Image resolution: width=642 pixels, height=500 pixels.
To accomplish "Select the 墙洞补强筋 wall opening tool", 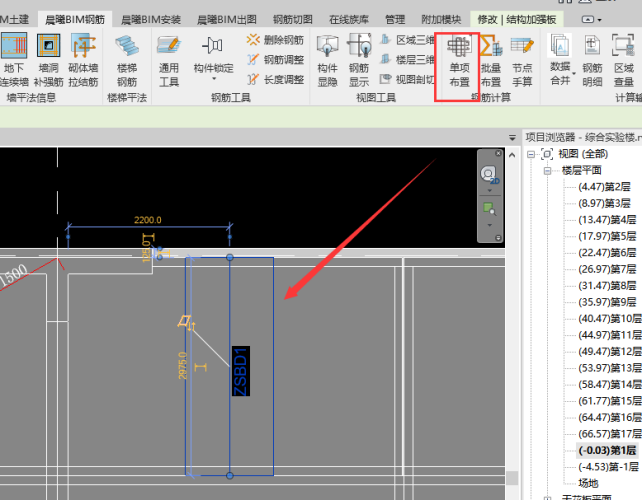I will (48, 61).
